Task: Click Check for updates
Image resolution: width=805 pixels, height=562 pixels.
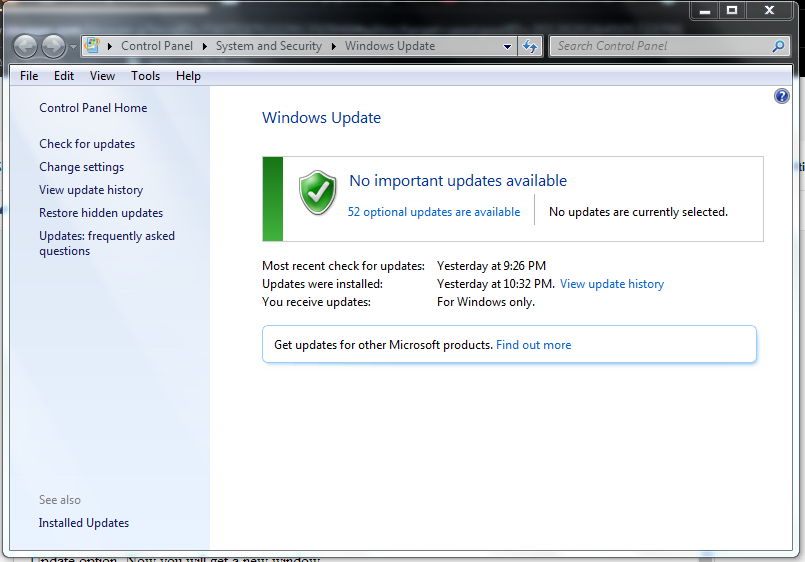Action: (87, 144)
